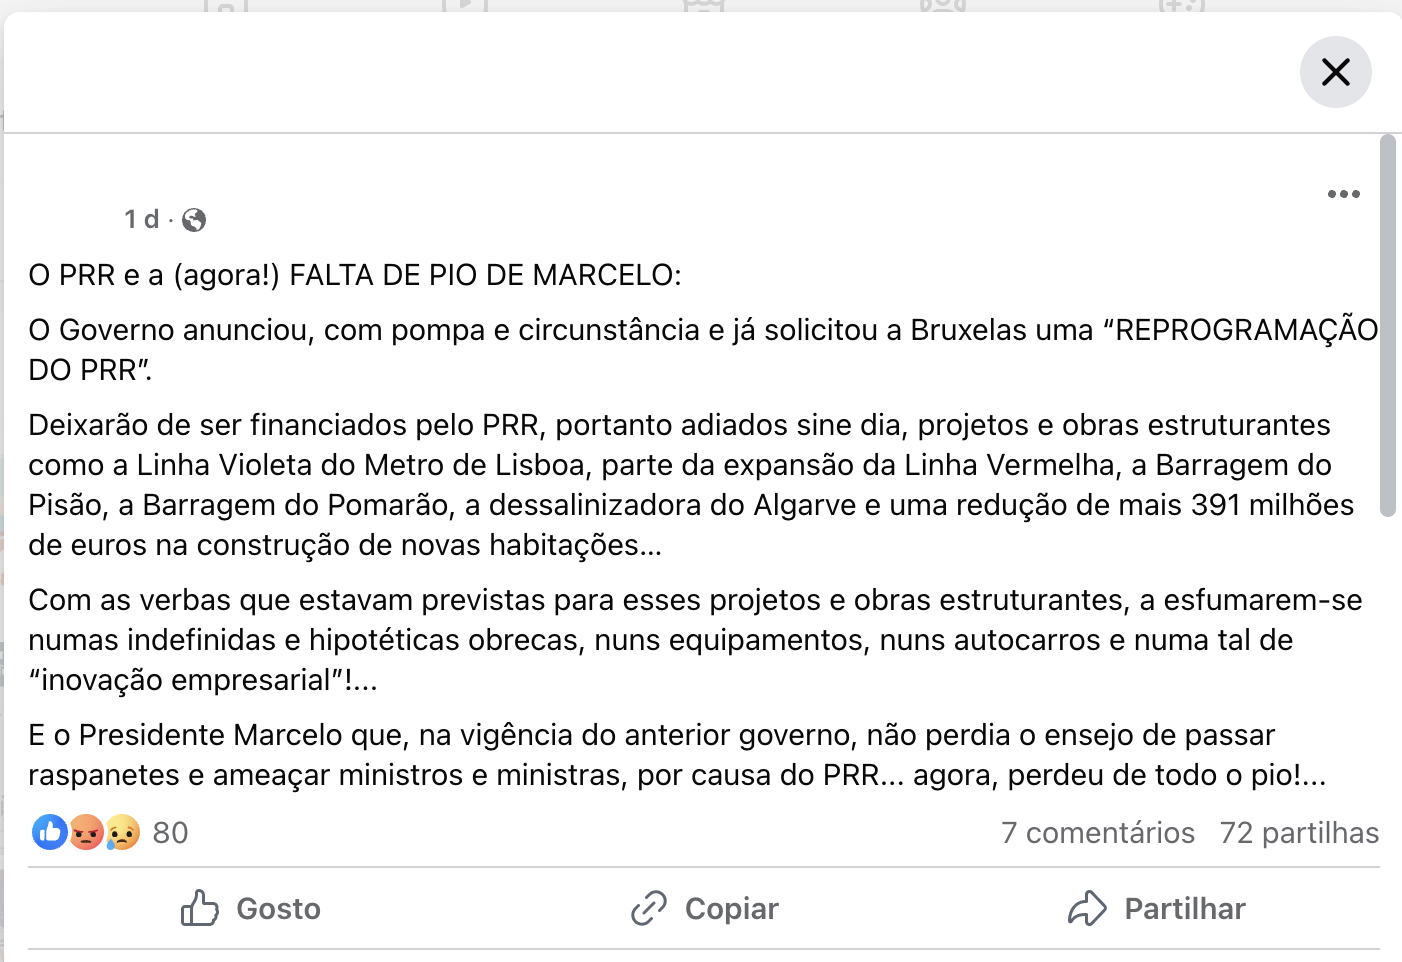Click the vertical scrollbar thumb in dialog

[x=1387, y=325]
